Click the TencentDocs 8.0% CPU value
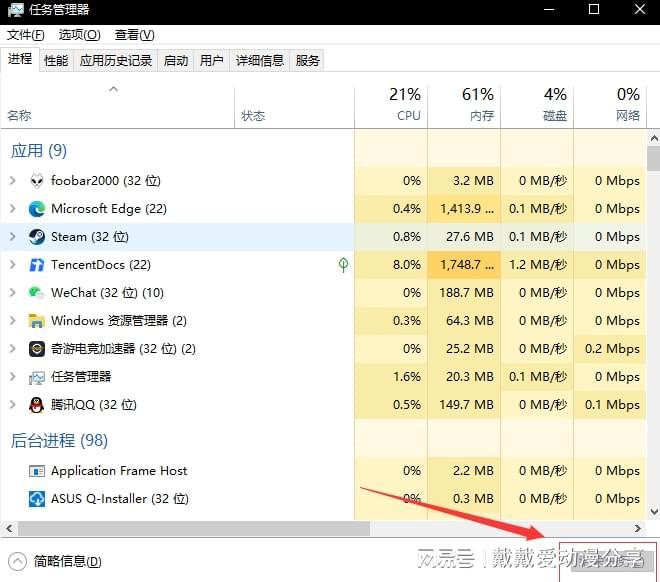 tap(407, 265)
